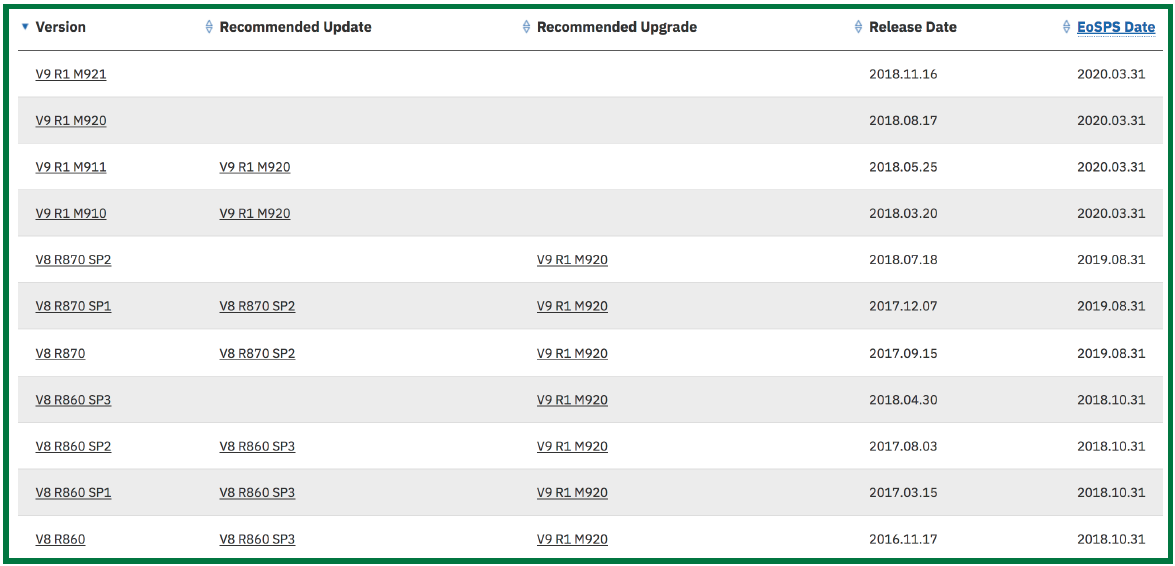
Task: Open recommended update in V8 R860 SP2 row
Action: click(257, 447)
